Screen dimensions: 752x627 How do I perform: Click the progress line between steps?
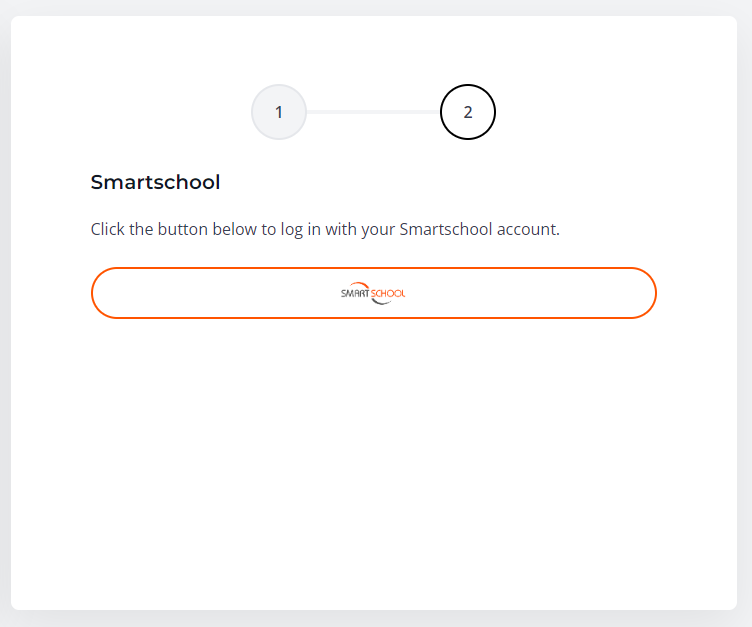(373, 112)
